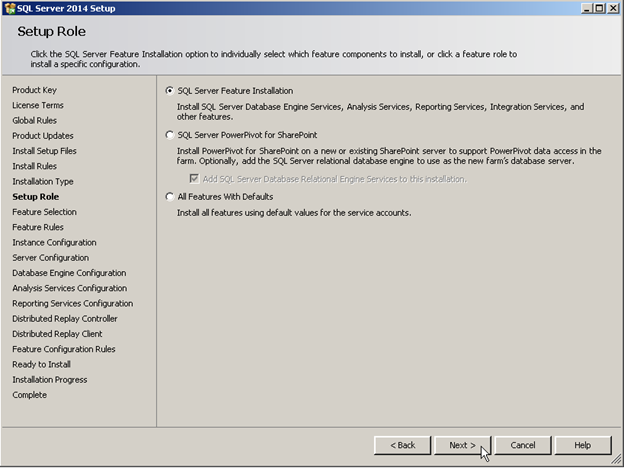This screenshot has width=624, height=468.
Task: Select Reporting Services Configuration step
Action: pyautogui.click(x=73, y=303)
